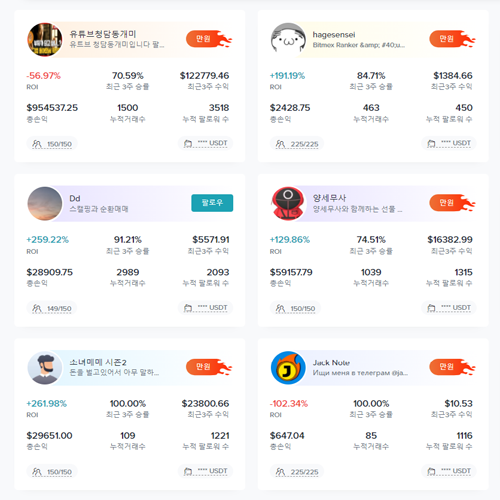Click USDT wallet icon on Dd card
Image resolution: width=500 pixels, height=500 pixels.
[x=188, y=308]
